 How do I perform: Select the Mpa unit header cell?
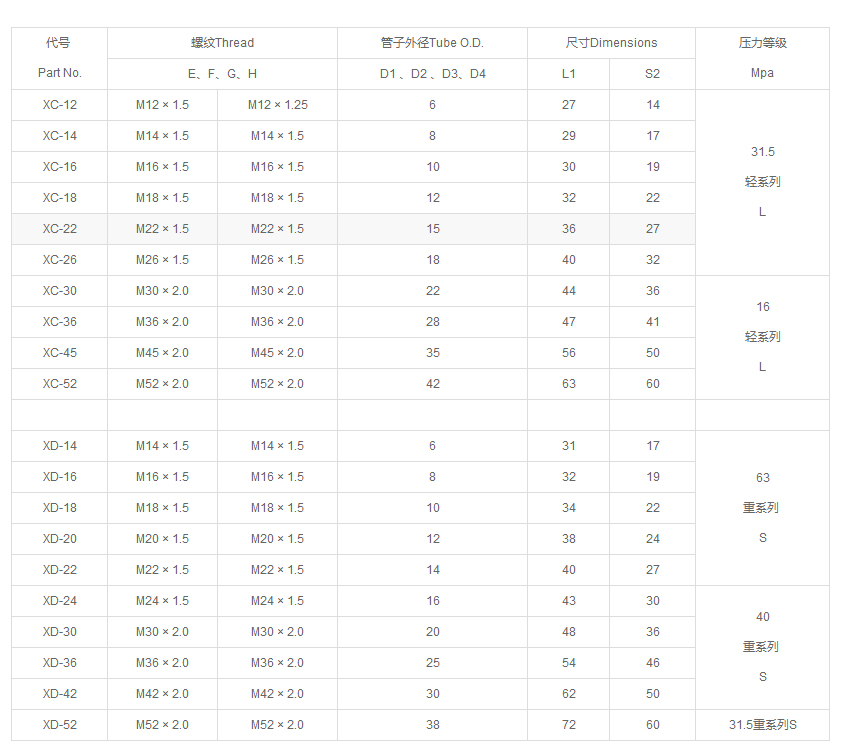762,73
